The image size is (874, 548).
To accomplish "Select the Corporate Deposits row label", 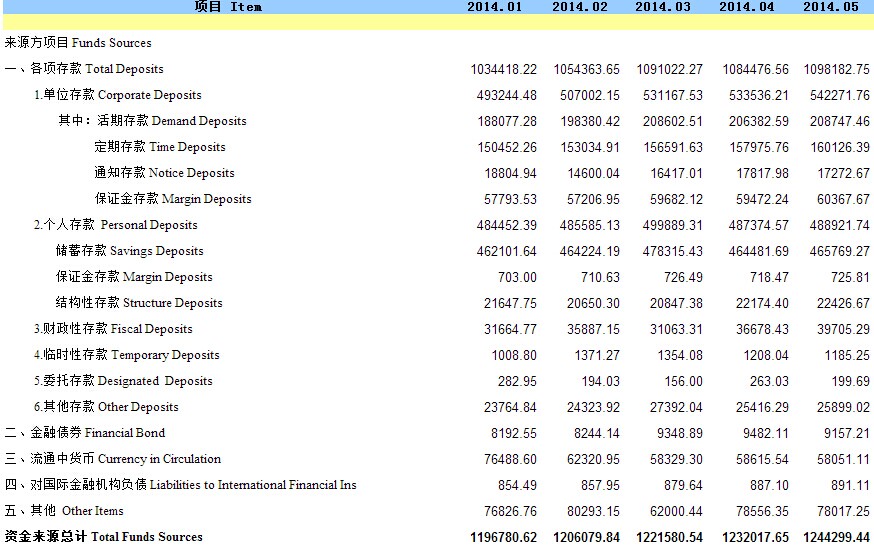I will (x=117, y=95).
